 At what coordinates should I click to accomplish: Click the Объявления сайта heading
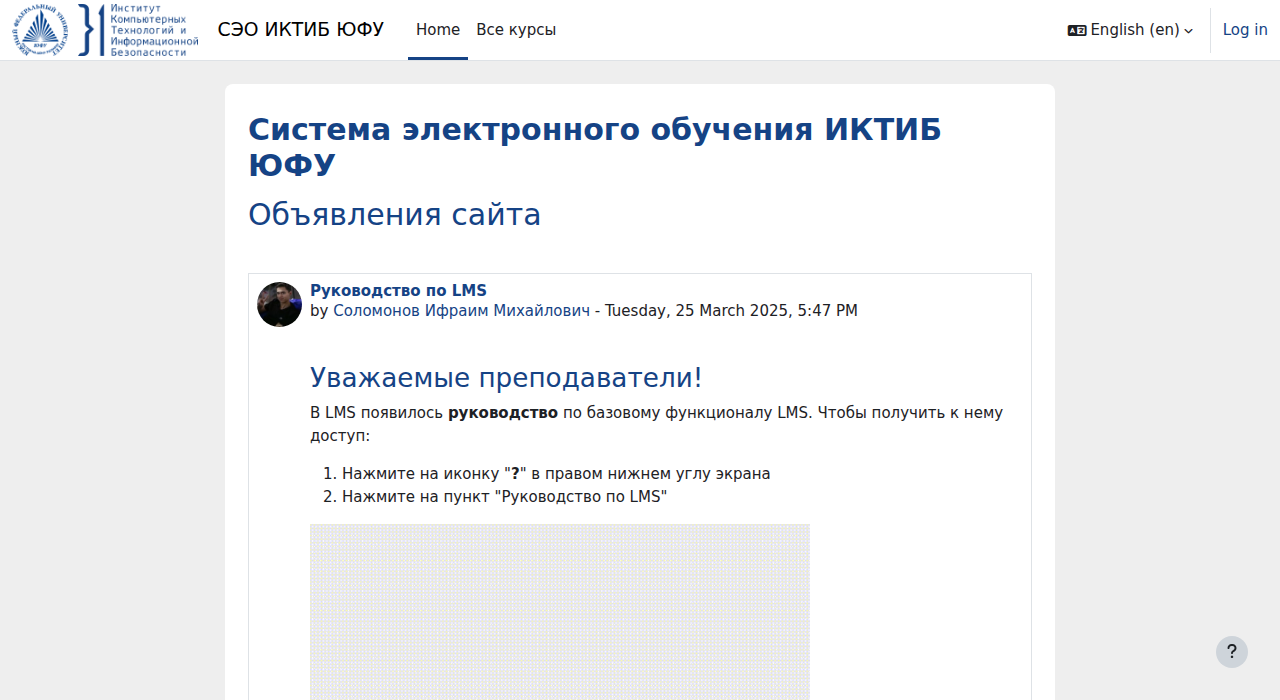[394, 215]
